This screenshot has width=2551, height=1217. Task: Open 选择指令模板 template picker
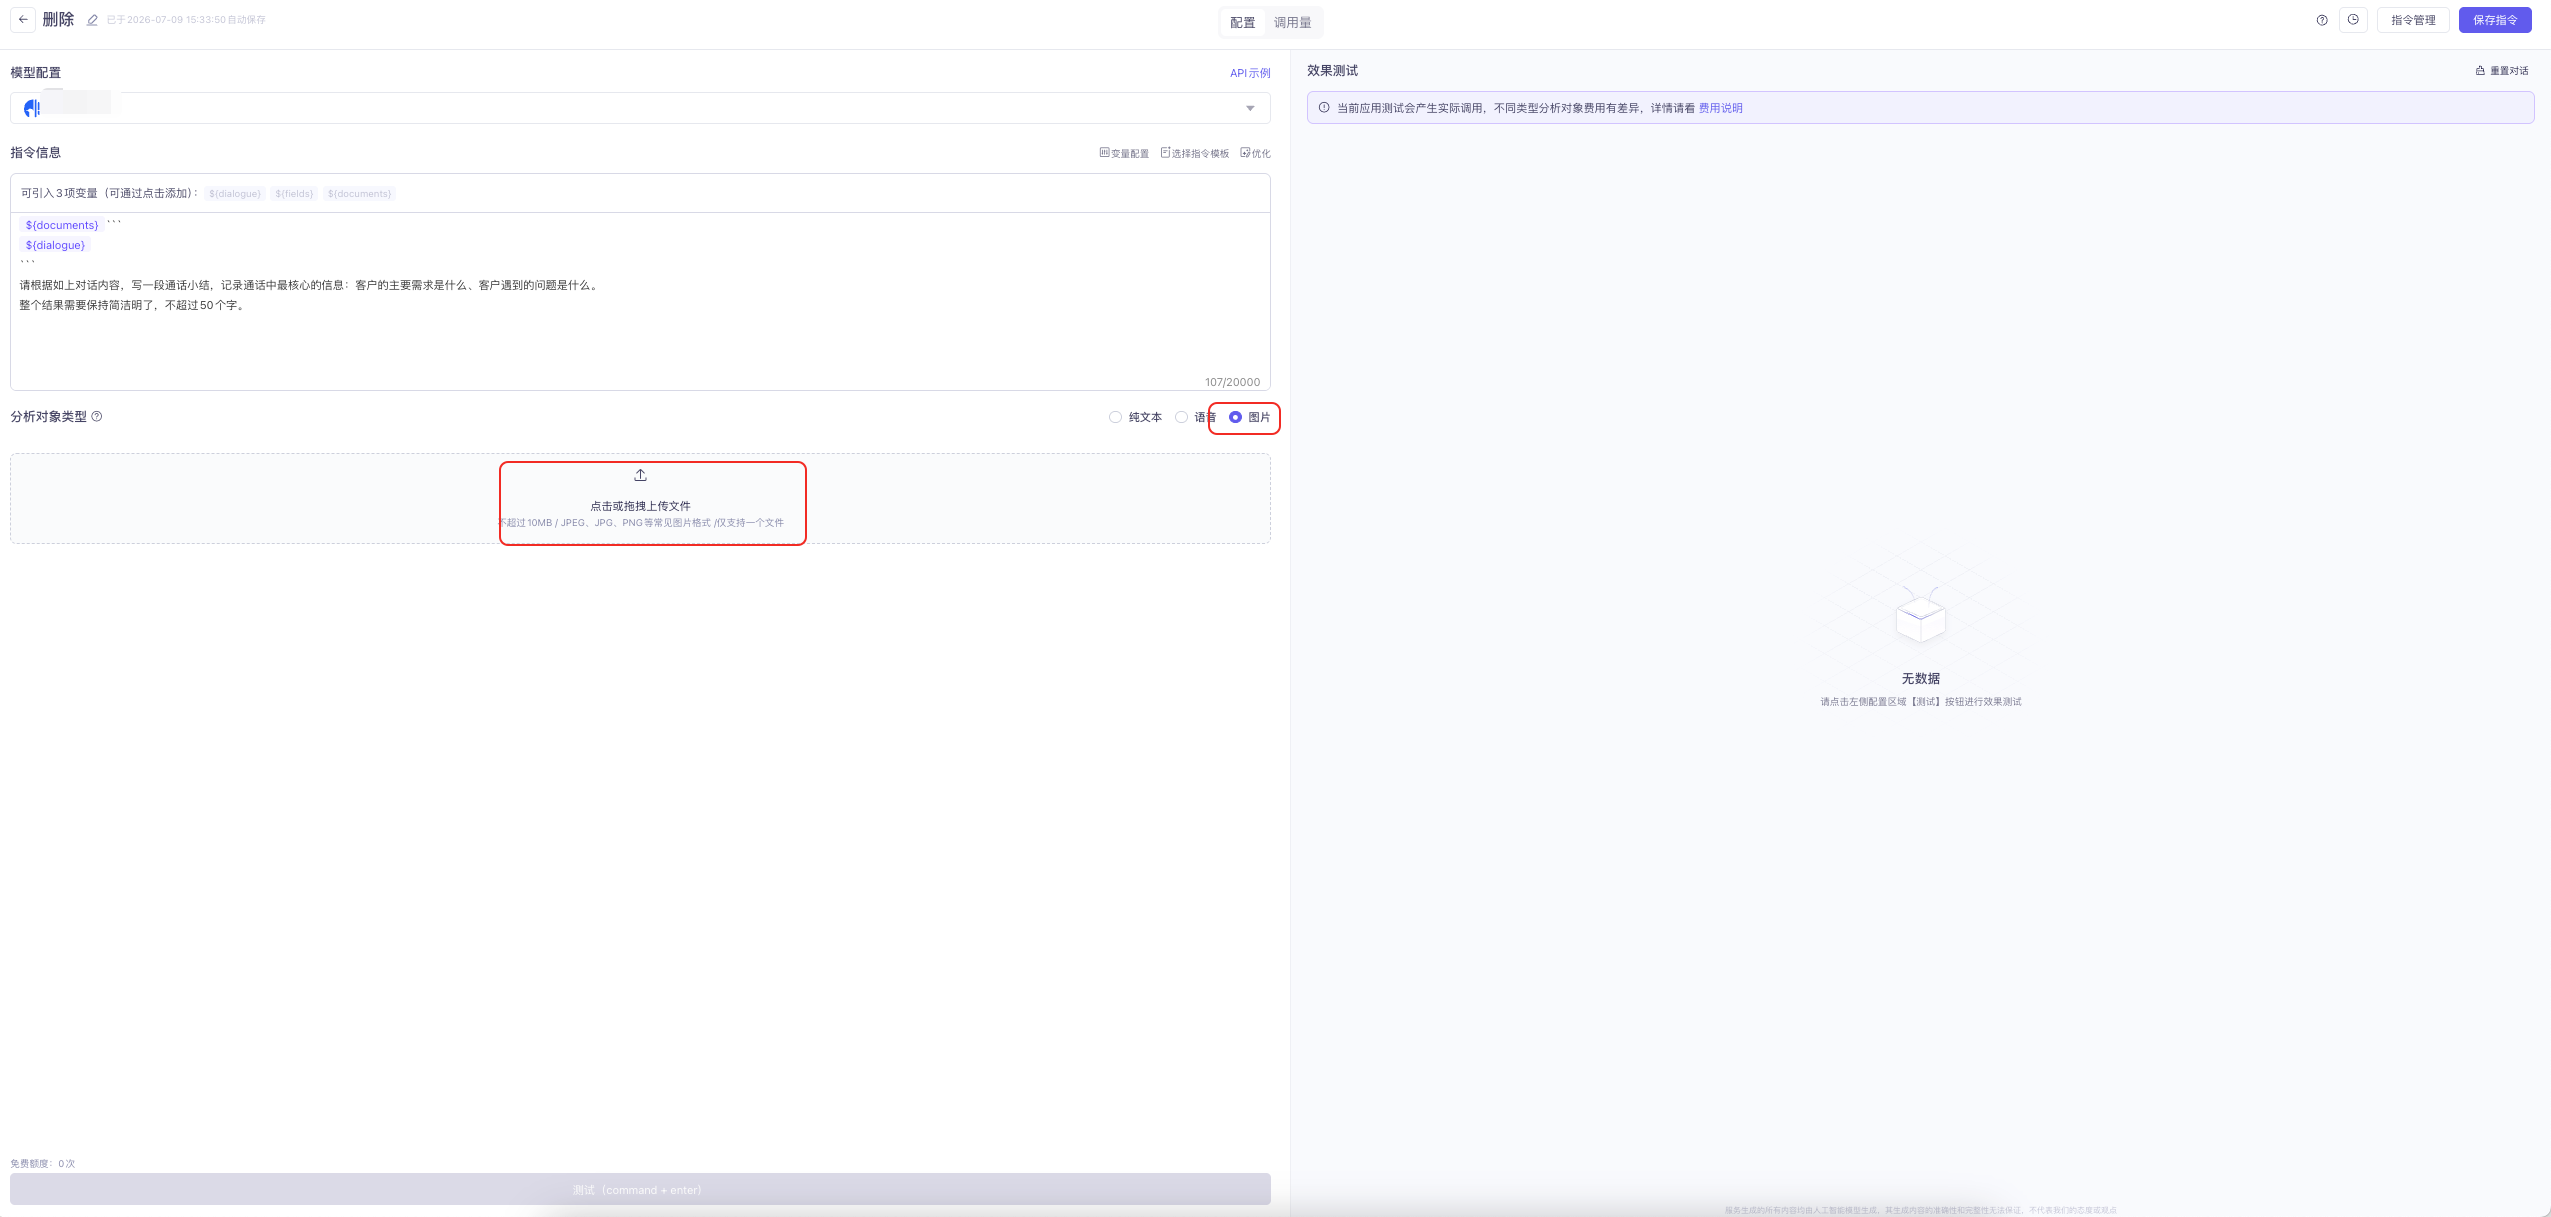tap(1194, 153)
